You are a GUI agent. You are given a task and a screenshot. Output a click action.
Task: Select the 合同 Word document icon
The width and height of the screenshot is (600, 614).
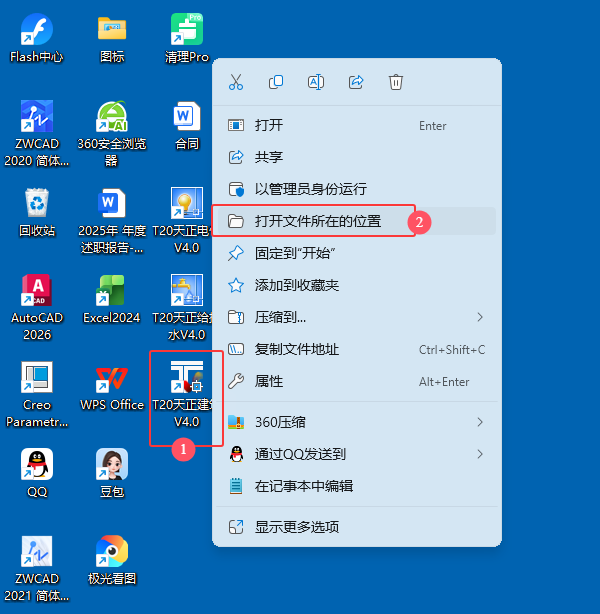point(187,125)
